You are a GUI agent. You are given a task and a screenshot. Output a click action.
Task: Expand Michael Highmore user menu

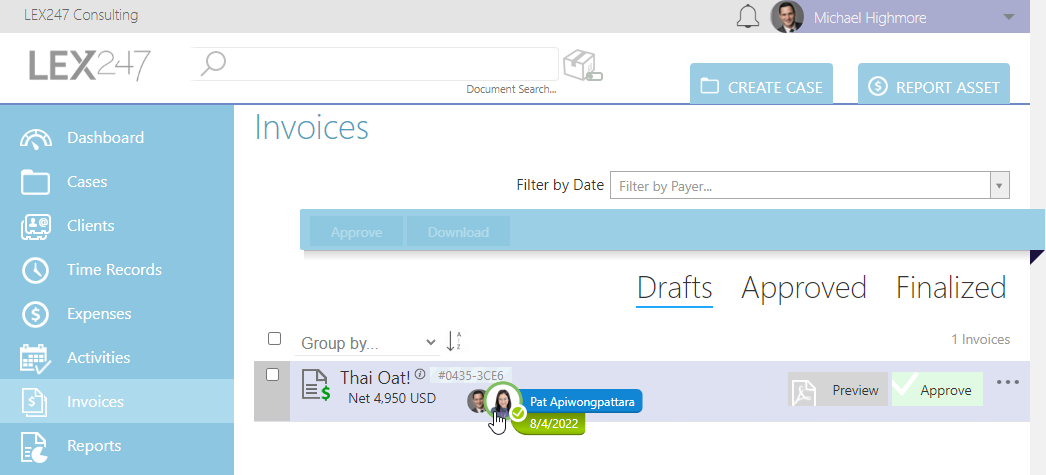coord(1008,17)
